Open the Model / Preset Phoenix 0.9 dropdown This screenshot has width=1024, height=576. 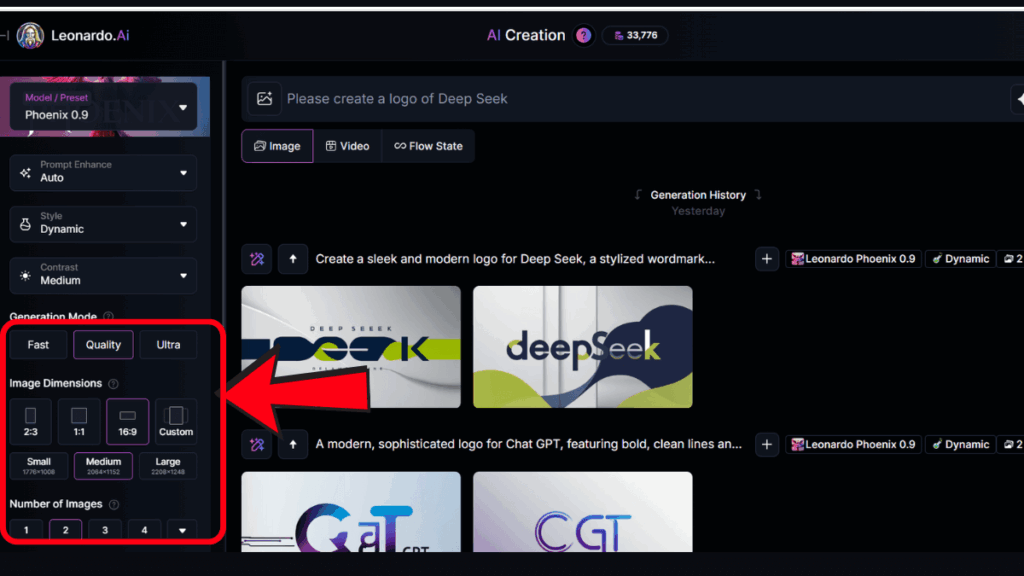(103, 106)
